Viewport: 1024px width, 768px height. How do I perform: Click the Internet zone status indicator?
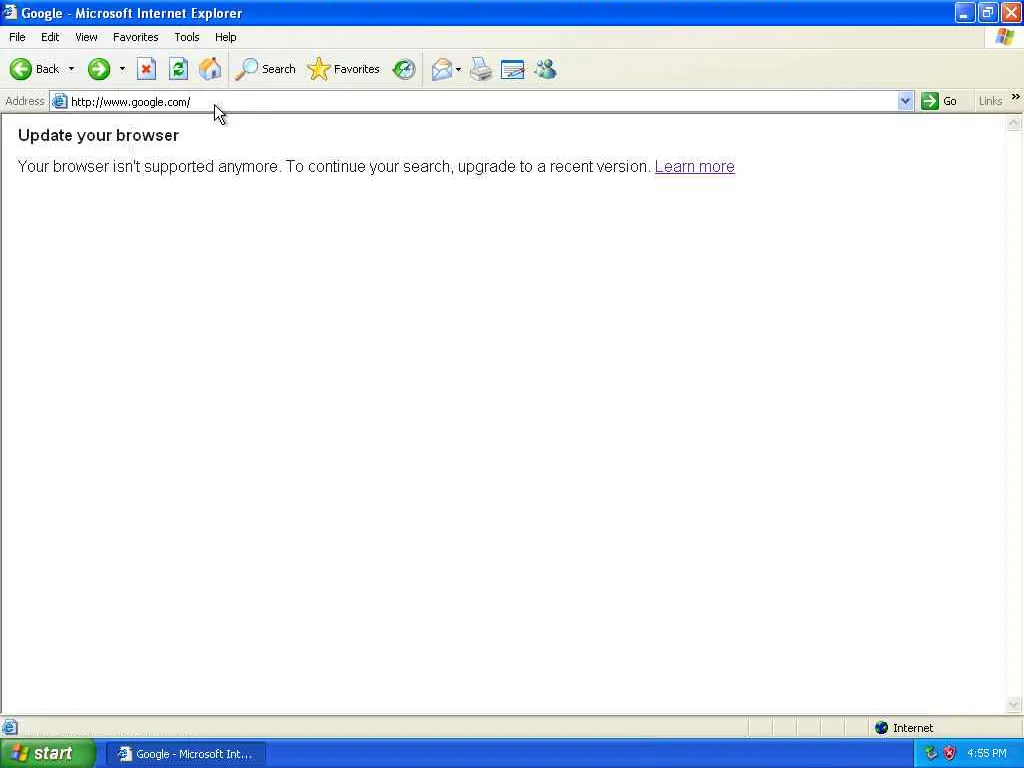pos(904,728)
